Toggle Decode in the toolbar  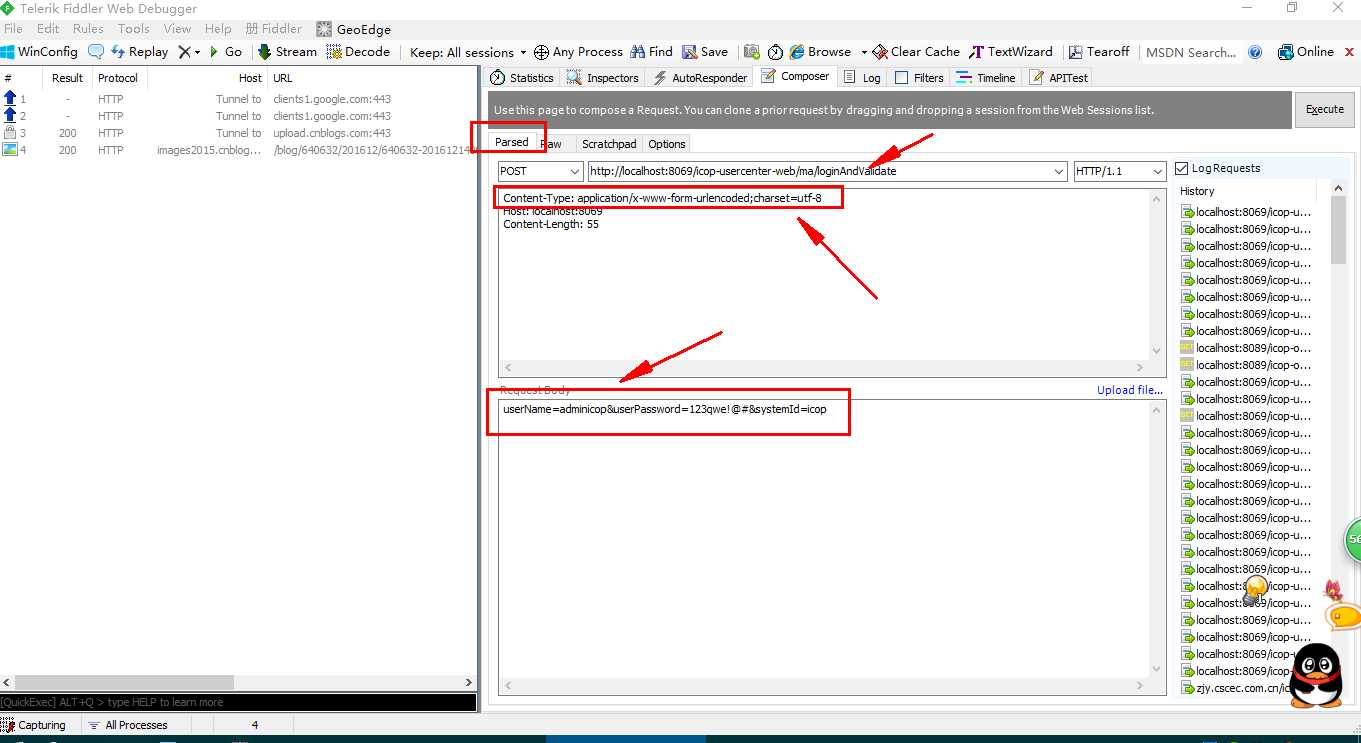coord(358,52)
